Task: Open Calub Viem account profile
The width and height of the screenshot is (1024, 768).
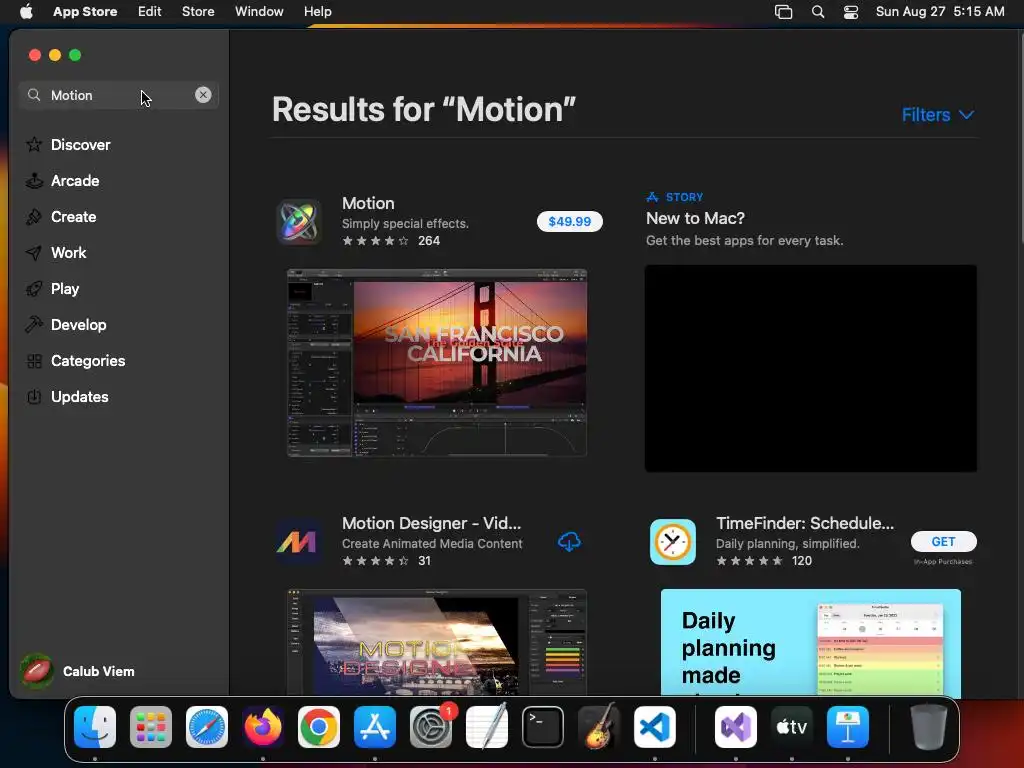Action: click(78, 671)
